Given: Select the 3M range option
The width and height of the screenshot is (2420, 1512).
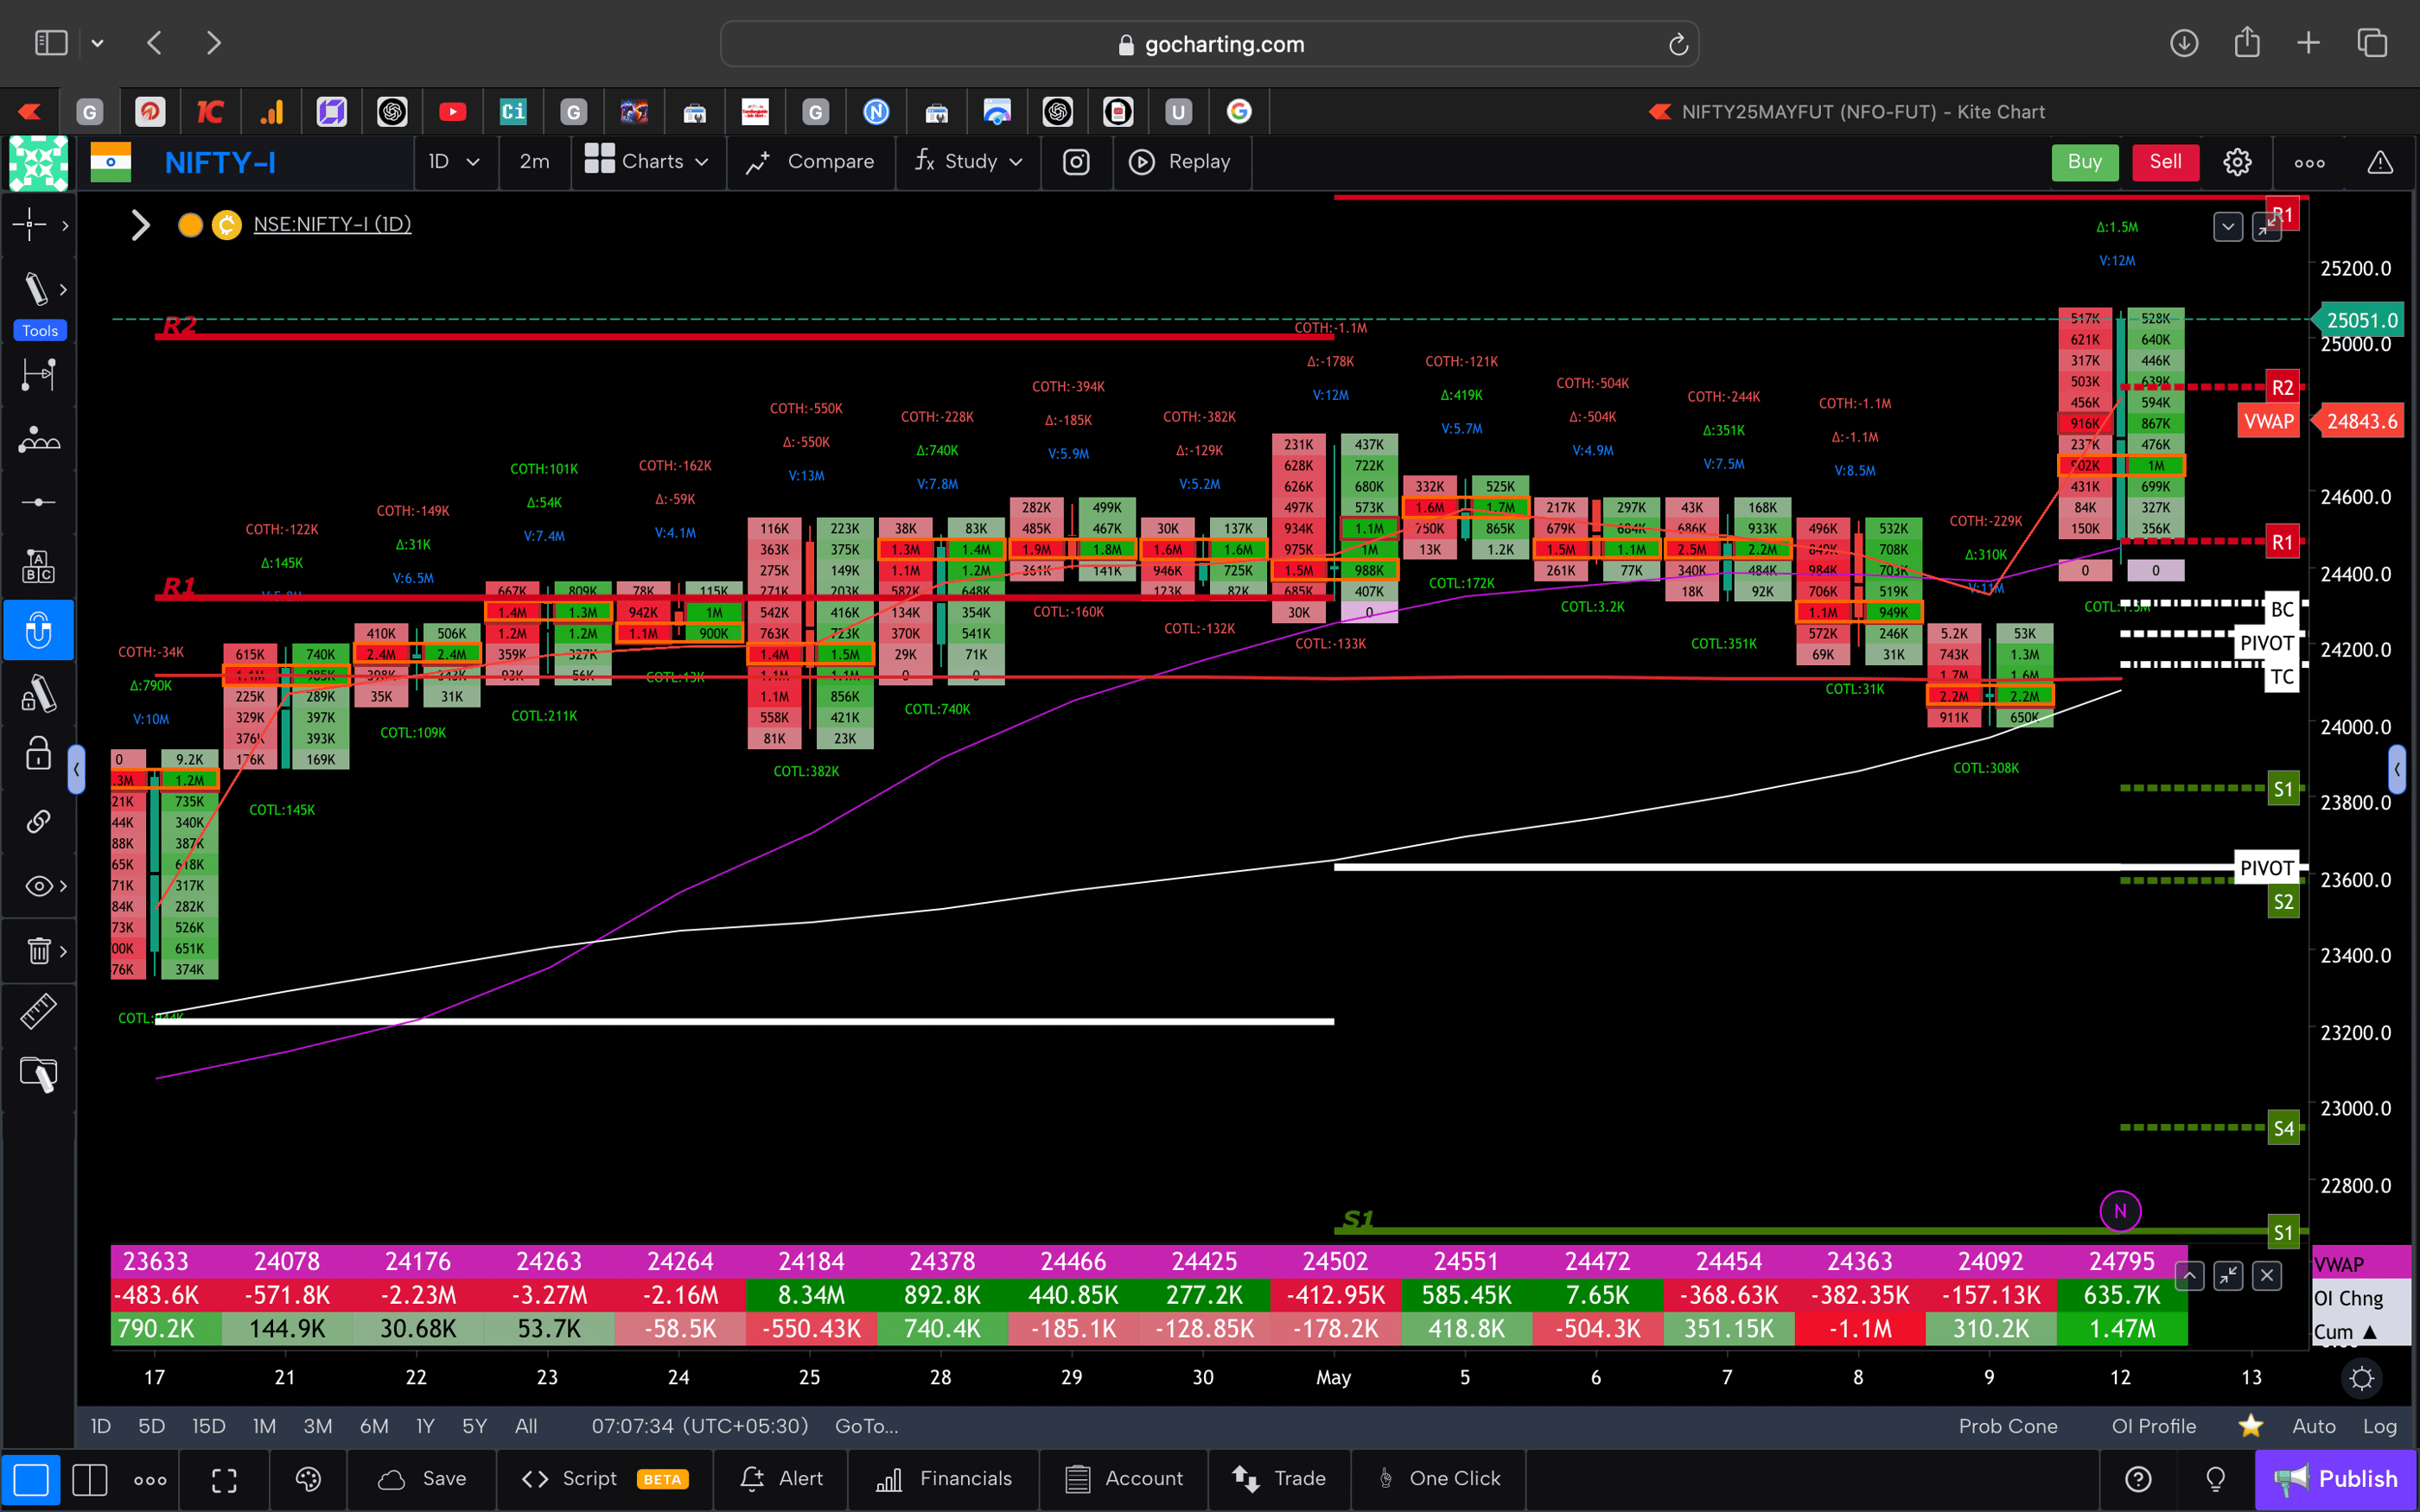Looking at the screenshot, I should coord(317,1426).
